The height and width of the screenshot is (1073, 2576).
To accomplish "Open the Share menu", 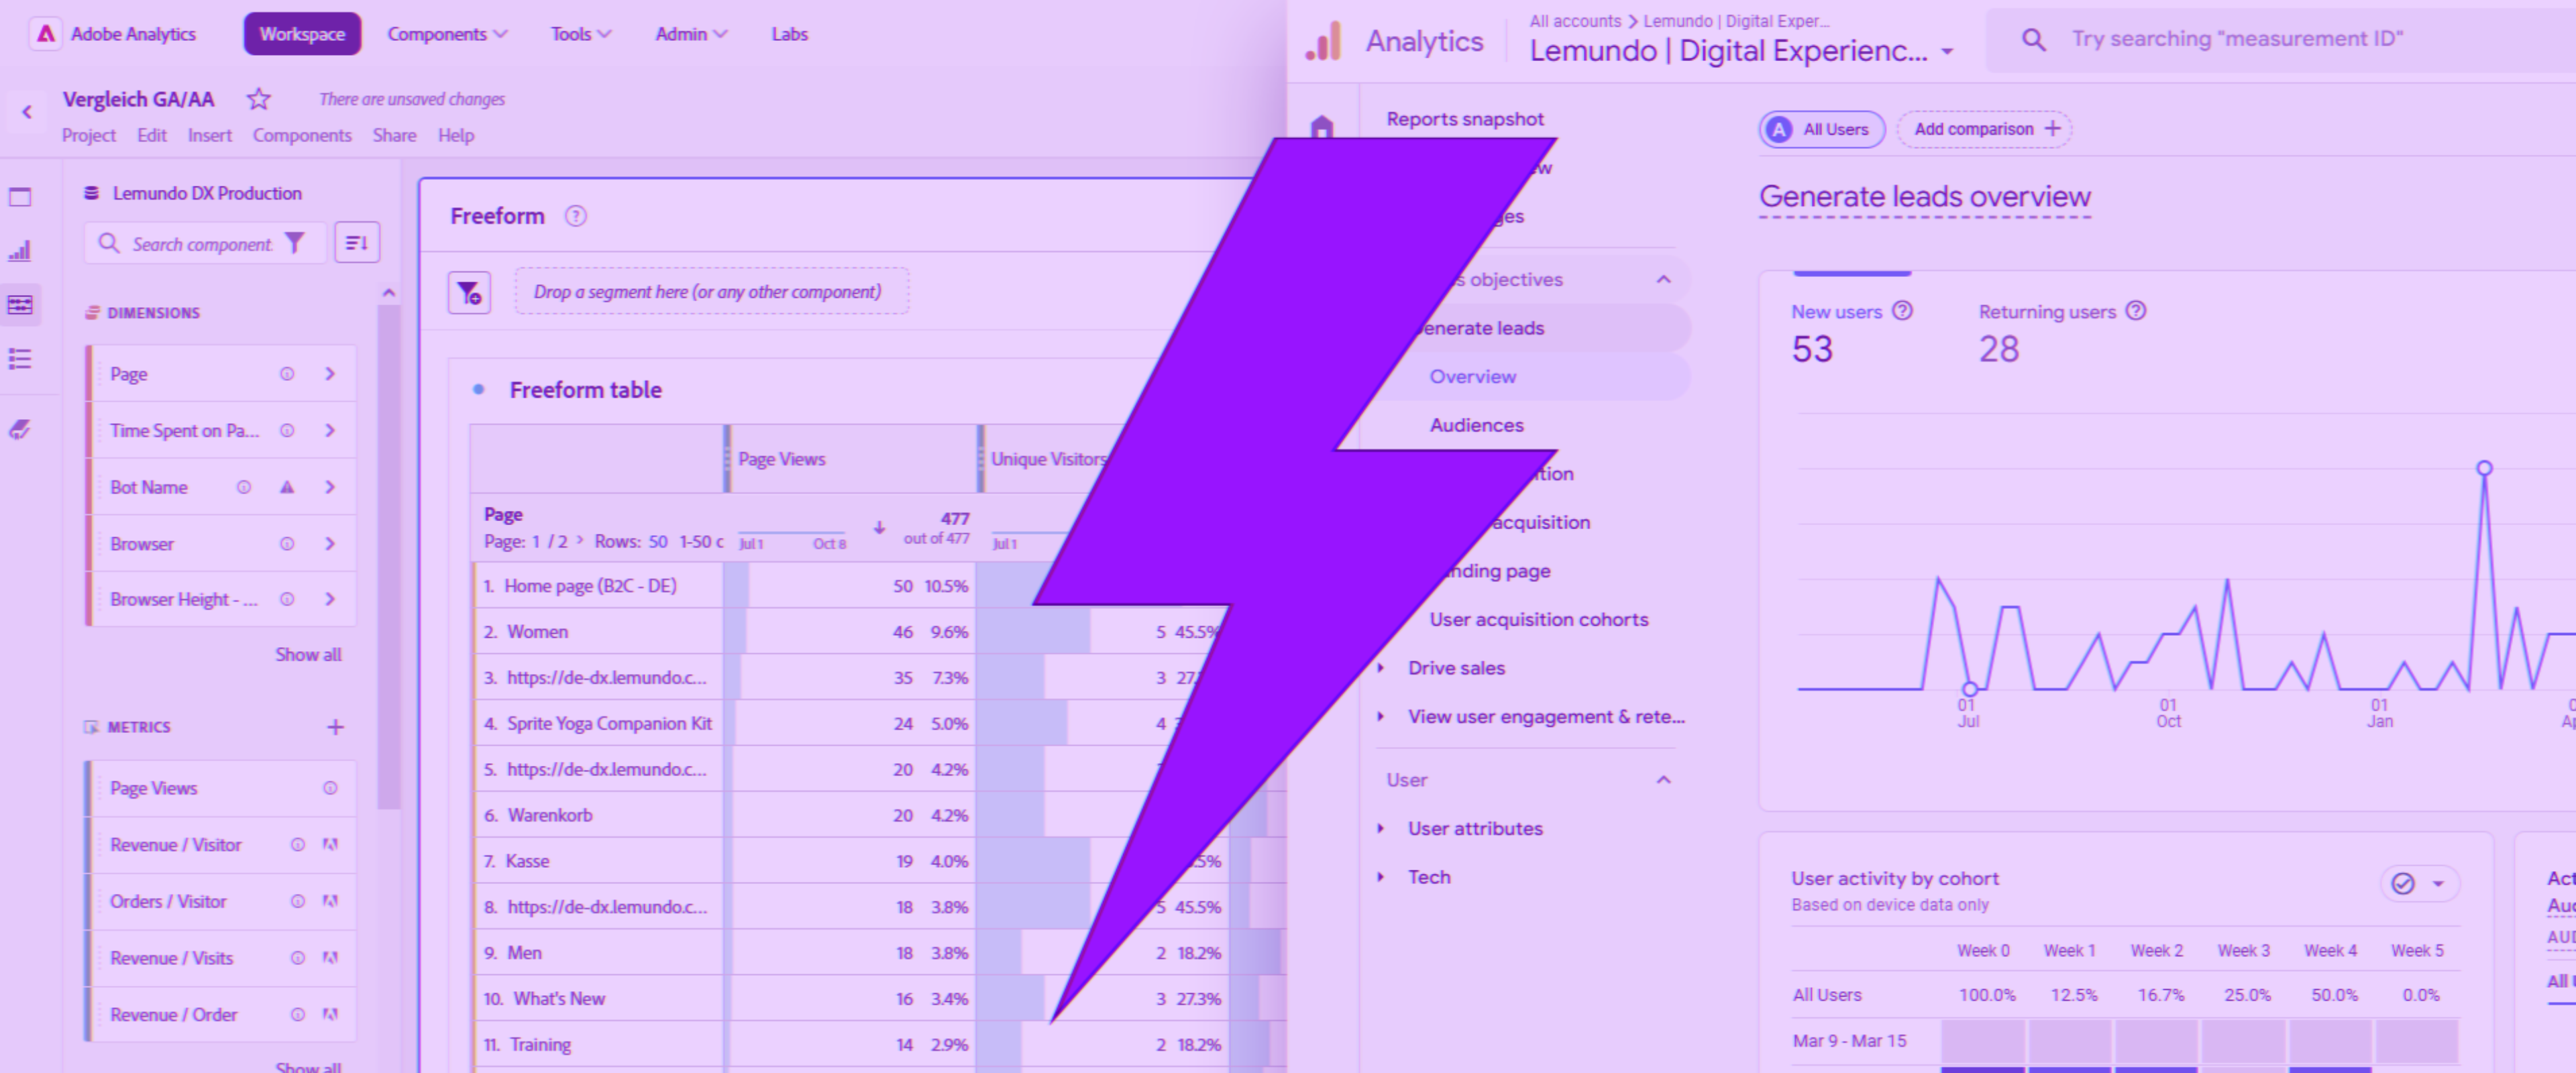I will click(x=394, y=135).
